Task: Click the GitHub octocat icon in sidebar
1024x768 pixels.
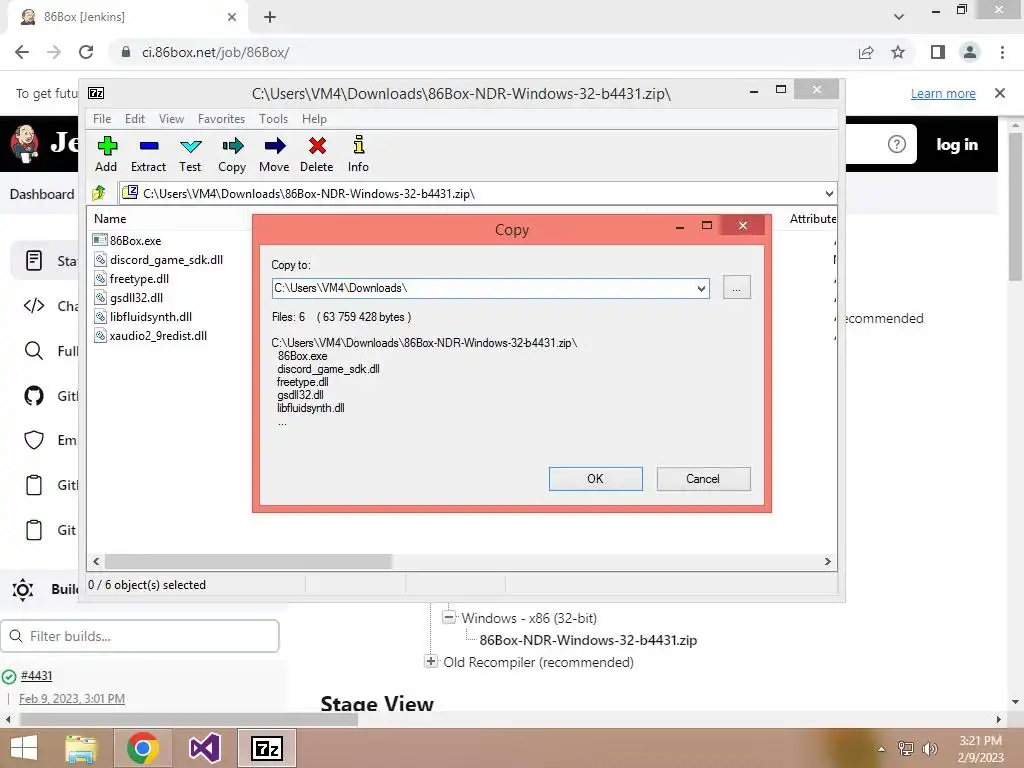Action: (x=34, y=396)
